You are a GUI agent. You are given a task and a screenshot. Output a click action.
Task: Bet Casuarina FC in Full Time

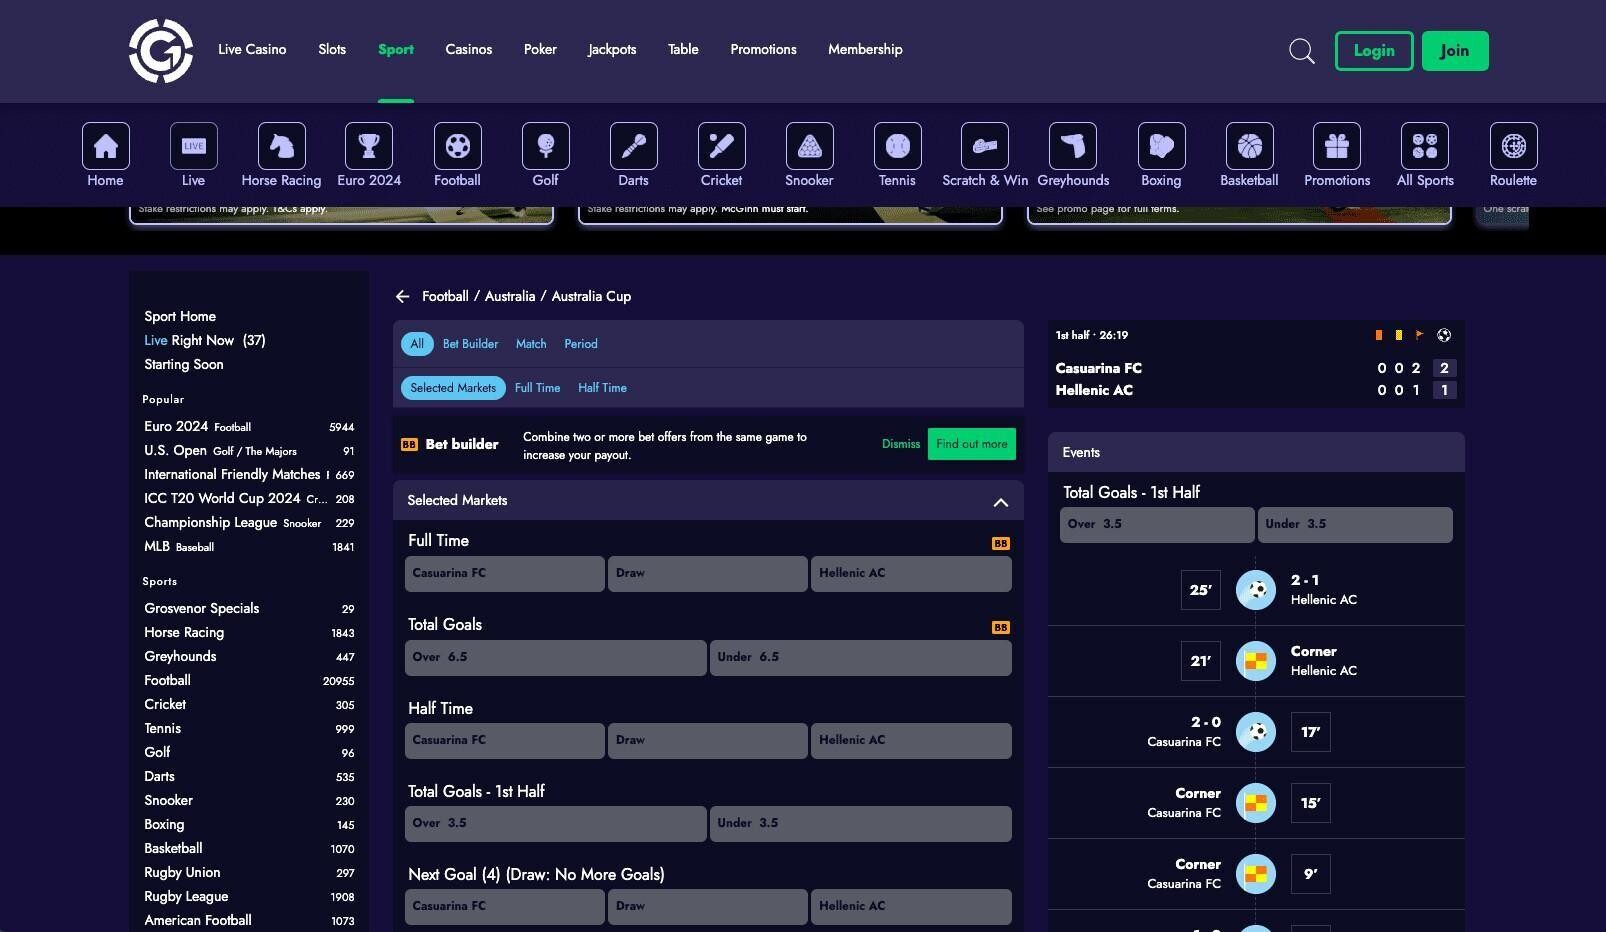coord(505,574)
